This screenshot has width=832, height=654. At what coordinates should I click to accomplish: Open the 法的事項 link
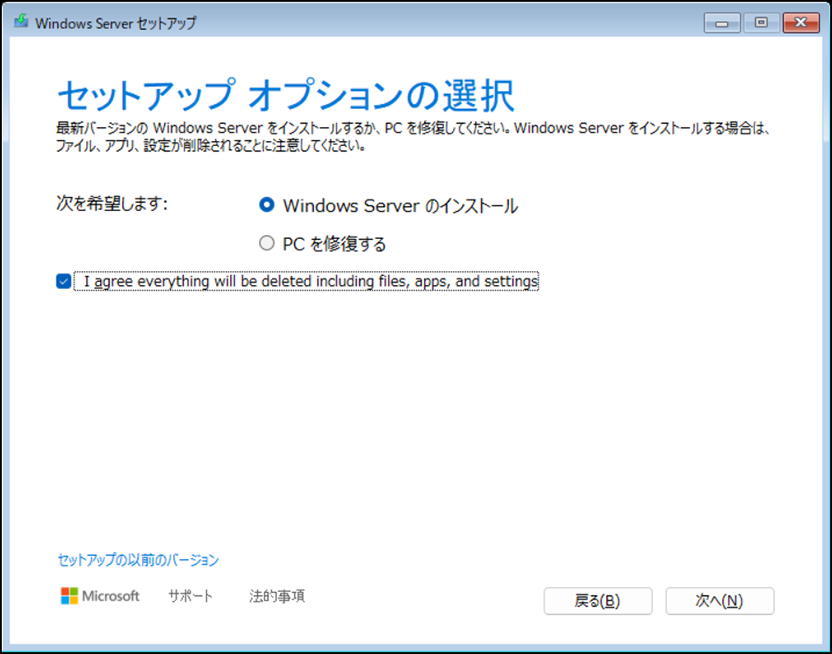276,596
